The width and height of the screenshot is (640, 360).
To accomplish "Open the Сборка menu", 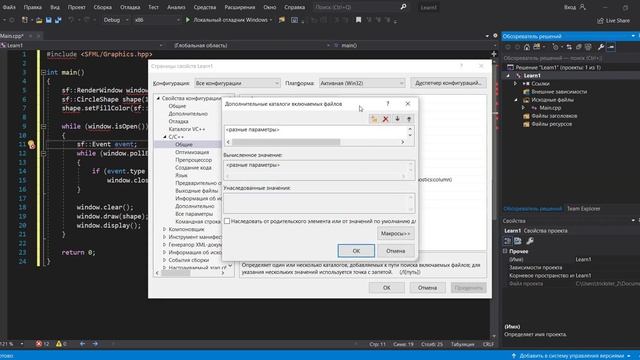I will click(x=102, y=7).
